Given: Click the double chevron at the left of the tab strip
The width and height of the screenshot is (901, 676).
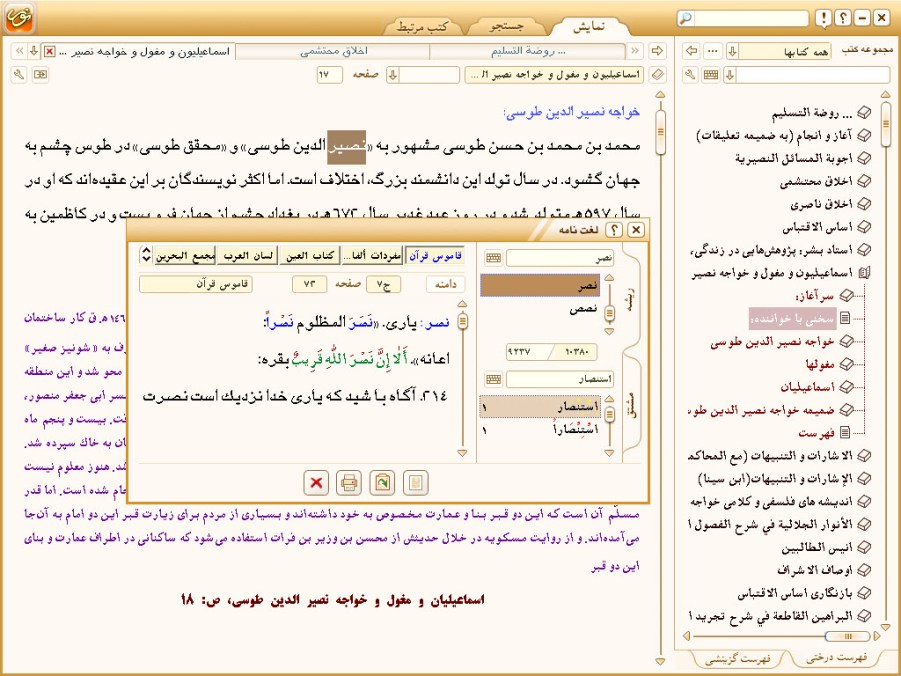Looking at the screenshot, I should pyautogui.click(x=19, y=51).
